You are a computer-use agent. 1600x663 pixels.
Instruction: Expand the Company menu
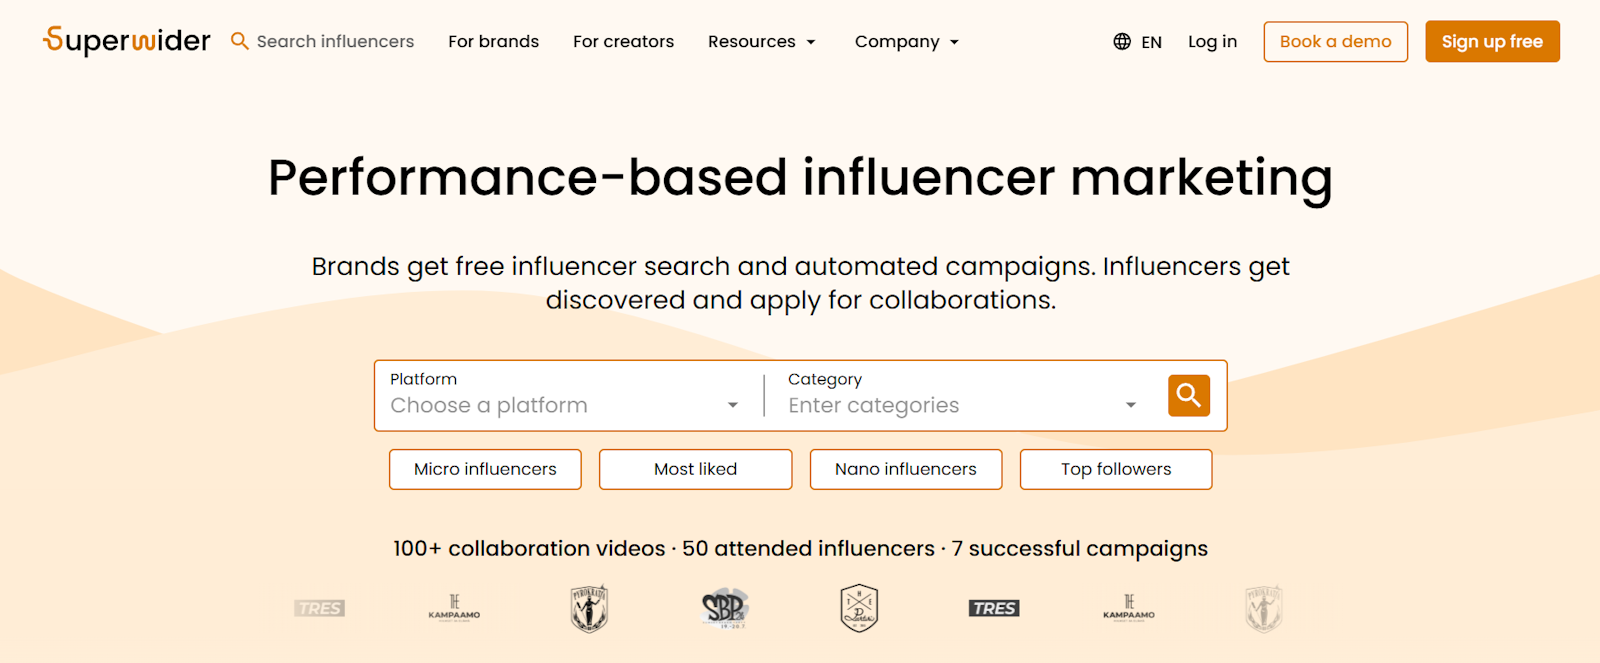click(907, 42)
